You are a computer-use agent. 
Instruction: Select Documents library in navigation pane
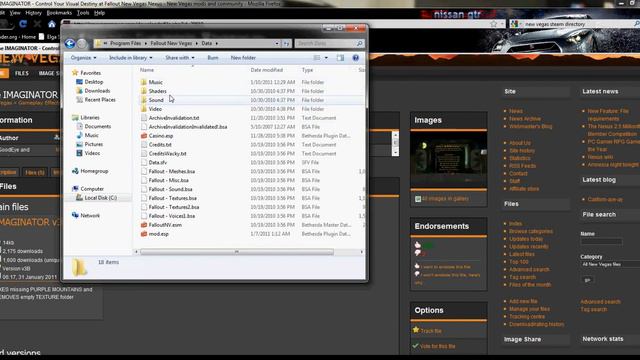98,127
